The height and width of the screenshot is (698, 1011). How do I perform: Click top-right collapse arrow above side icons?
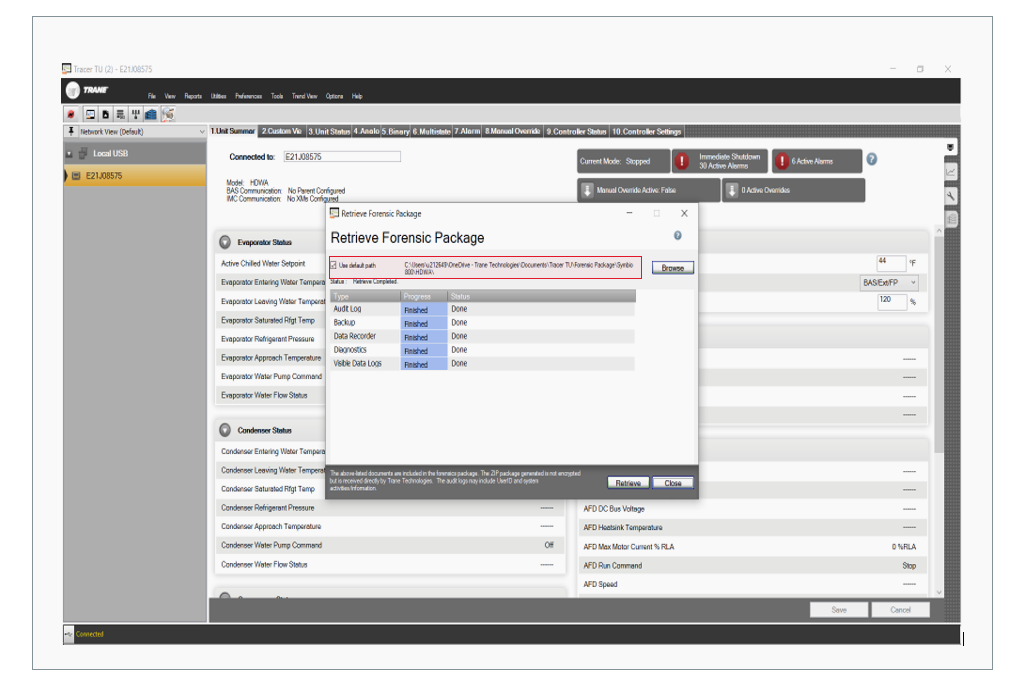pos(950,148)
